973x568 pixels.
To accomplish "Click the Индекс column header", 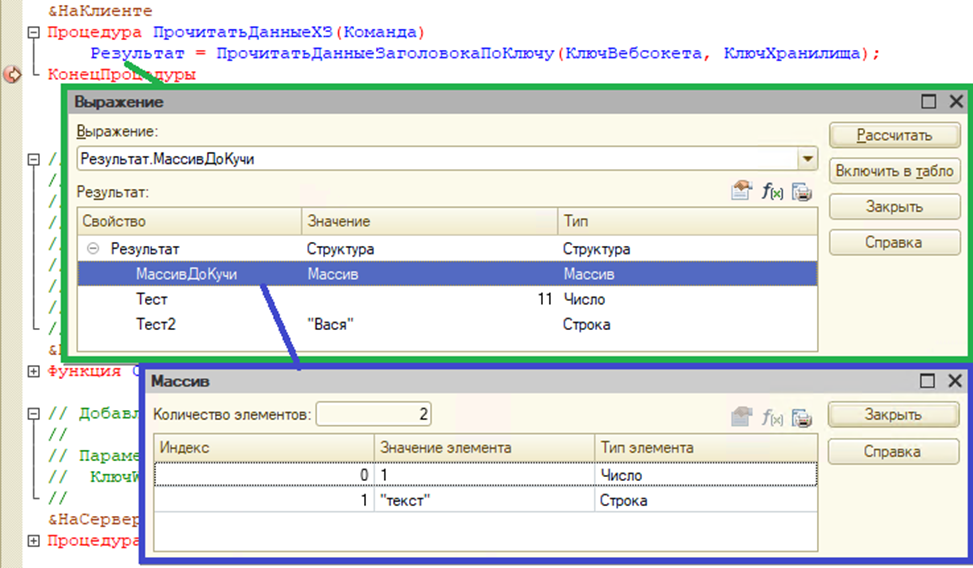I will coord(264,448).
